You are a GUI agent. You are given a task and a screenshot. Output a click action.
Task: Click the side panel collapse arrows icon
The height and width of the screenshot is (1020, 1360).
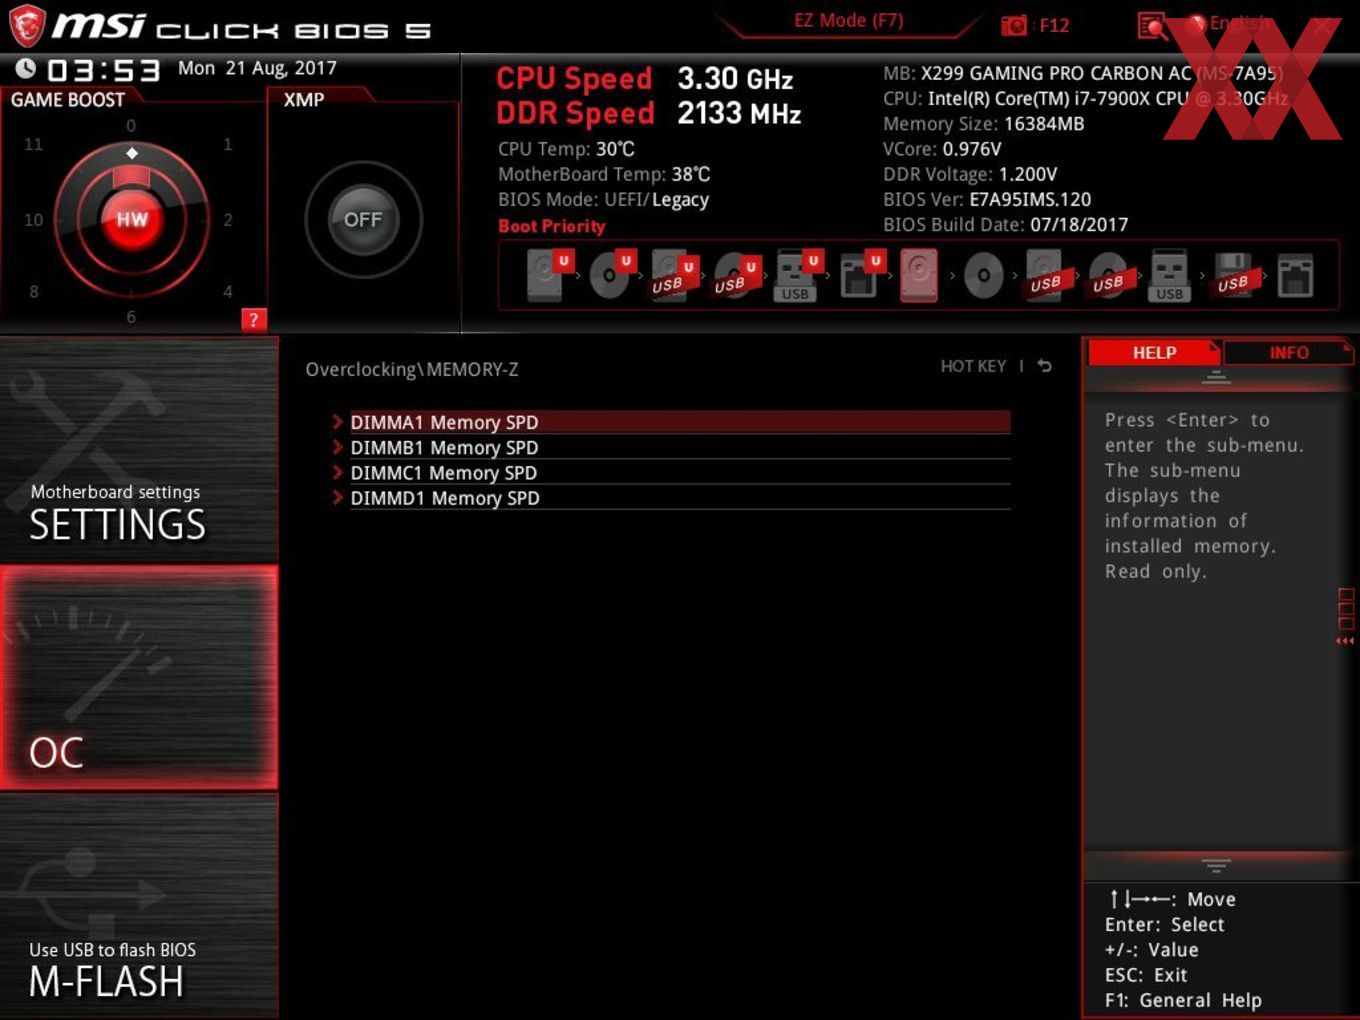[1345, 640]
